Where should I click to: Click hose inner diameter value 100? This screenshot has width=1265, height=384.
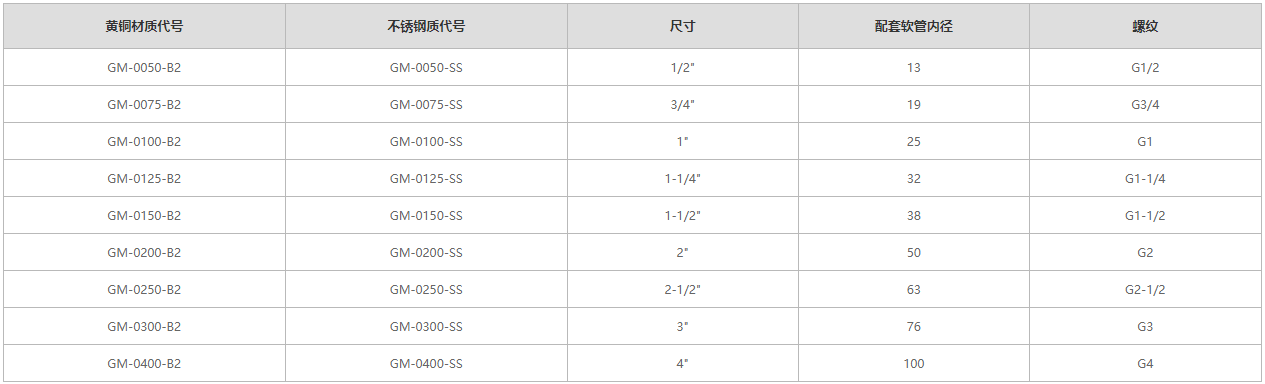(914, 364)
